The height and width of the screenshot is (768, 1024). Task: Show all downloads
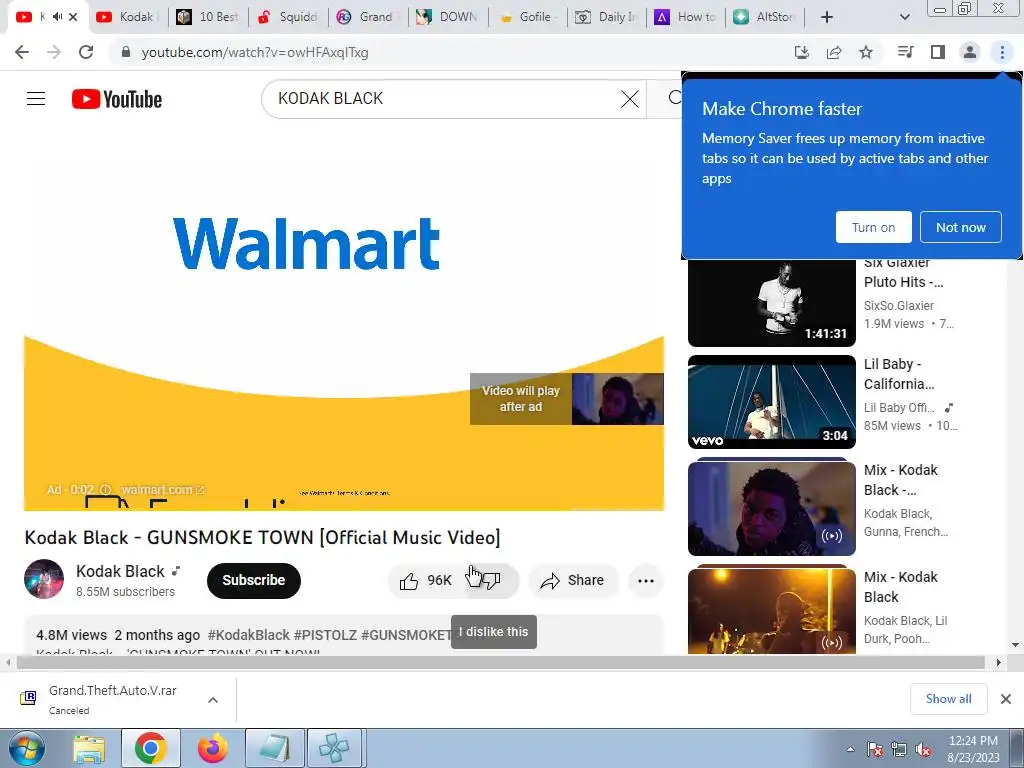pyautogui.click(x=948, y=699)
